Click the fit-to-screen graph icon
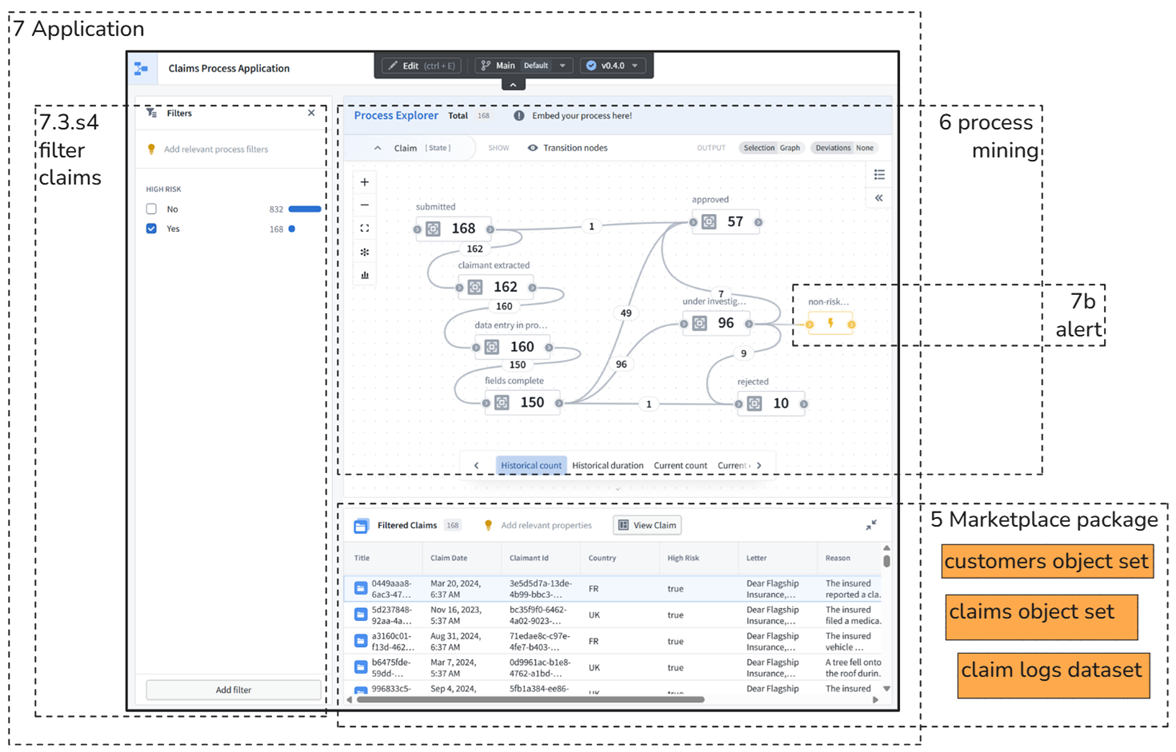Screen dimensions: 1176x752 coord(364,228)
